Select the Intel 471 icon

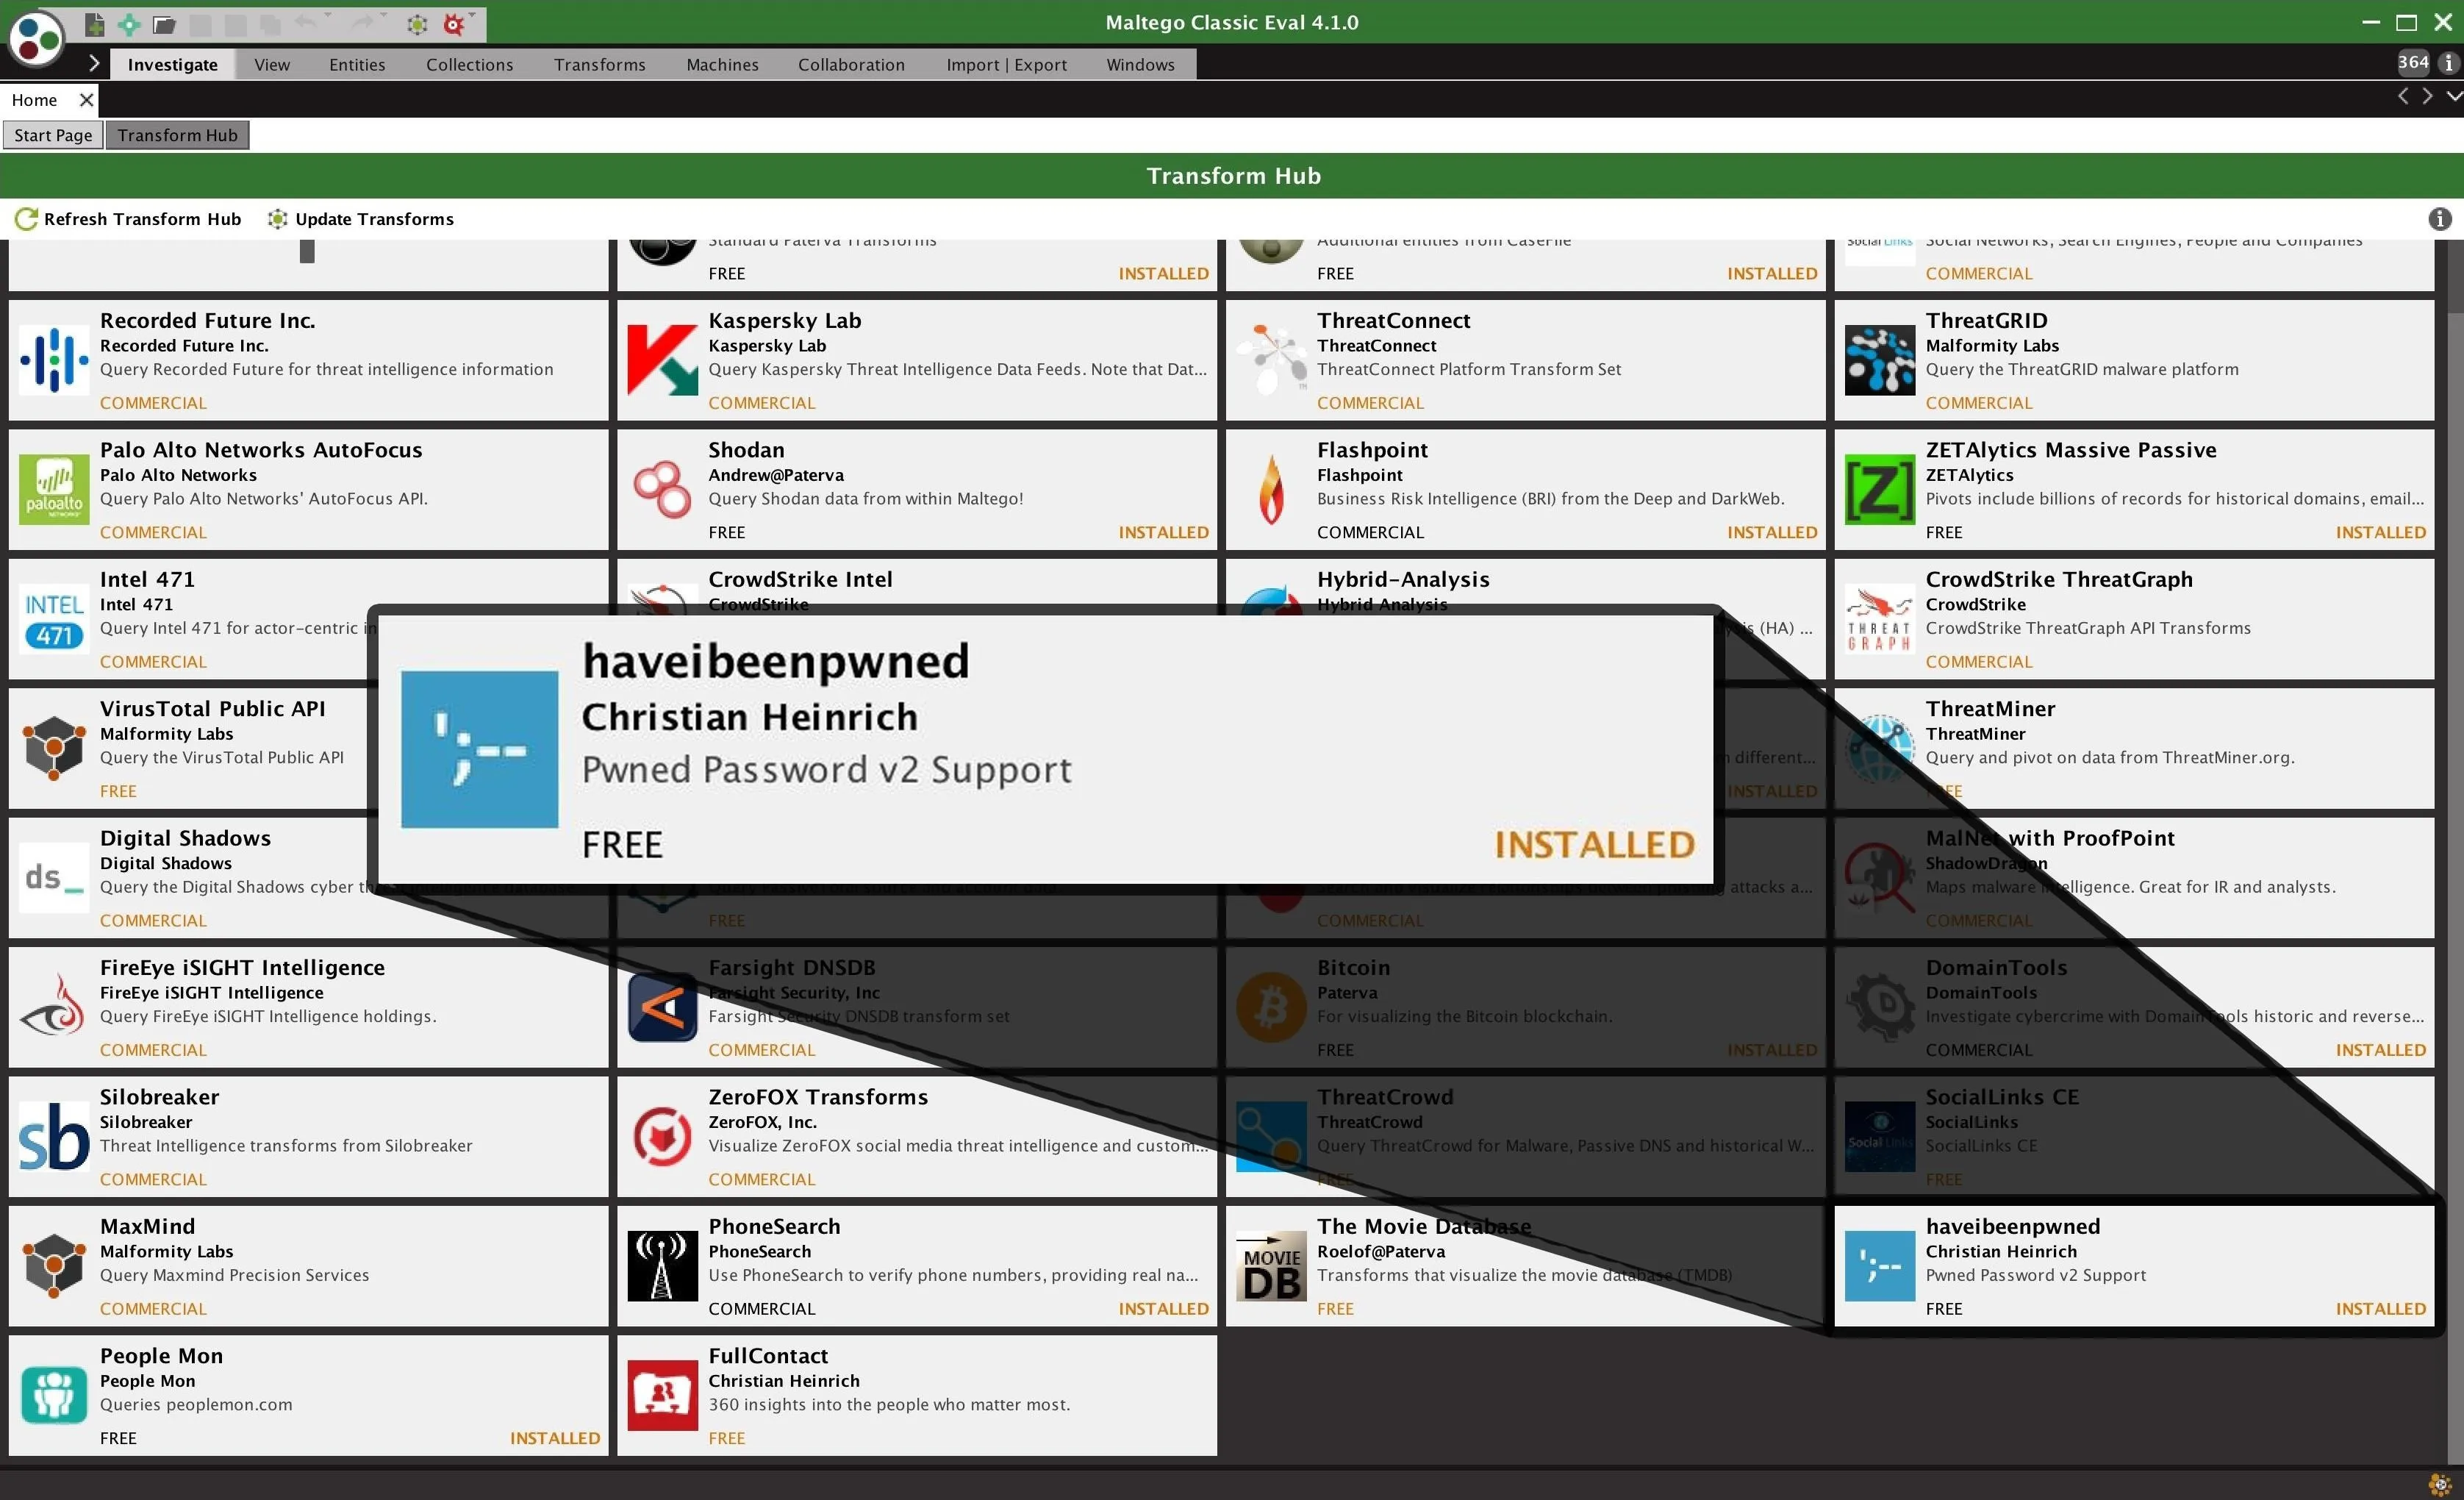(x=54, y=620)
